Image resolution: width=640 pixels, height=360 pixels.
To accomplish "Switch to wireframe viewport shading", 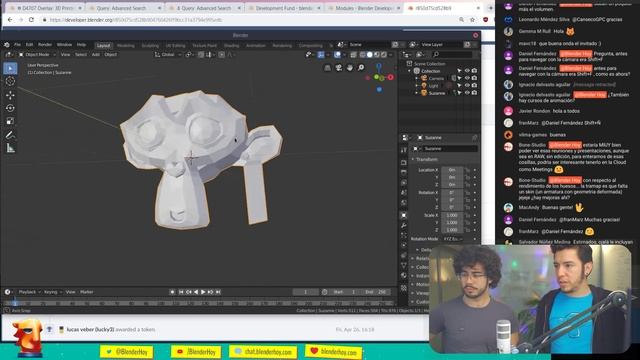I will (x=362, y=54).
